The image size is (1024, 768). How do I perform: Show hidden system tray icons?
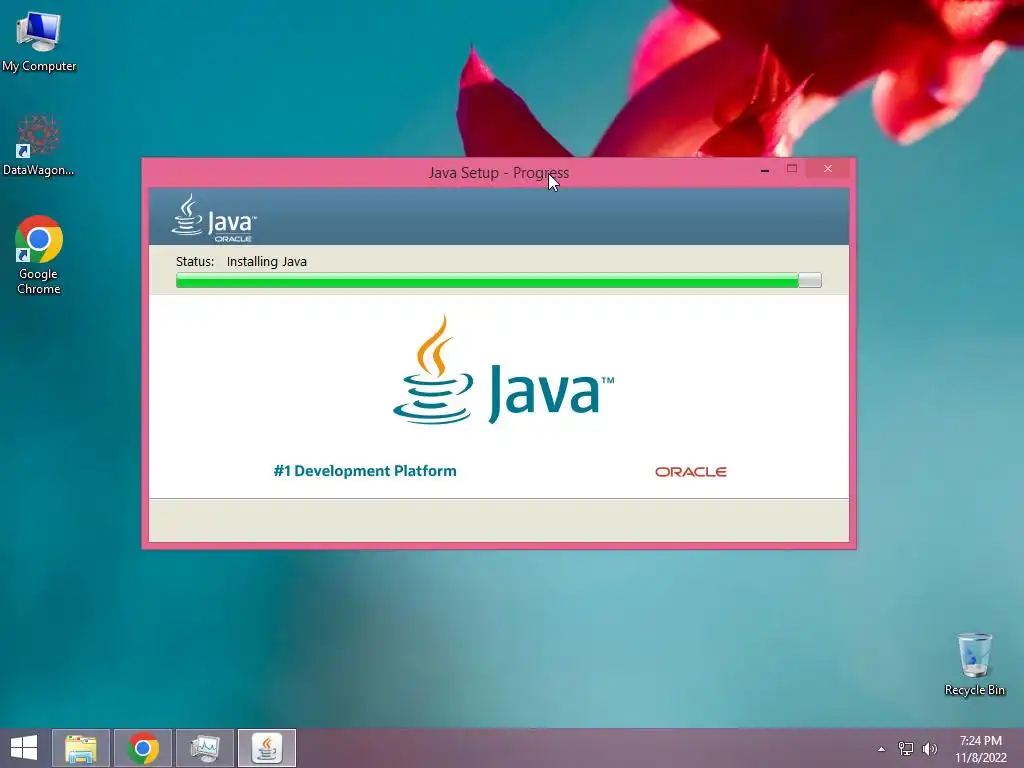click(x=882, y=749)
